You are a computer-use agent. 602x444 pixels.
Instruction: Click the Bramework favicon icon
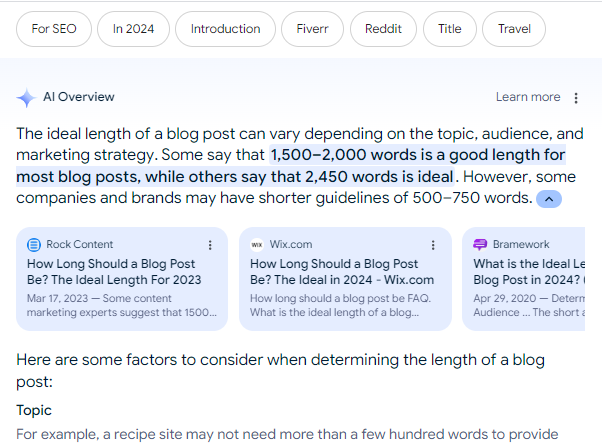coord(480,244)
